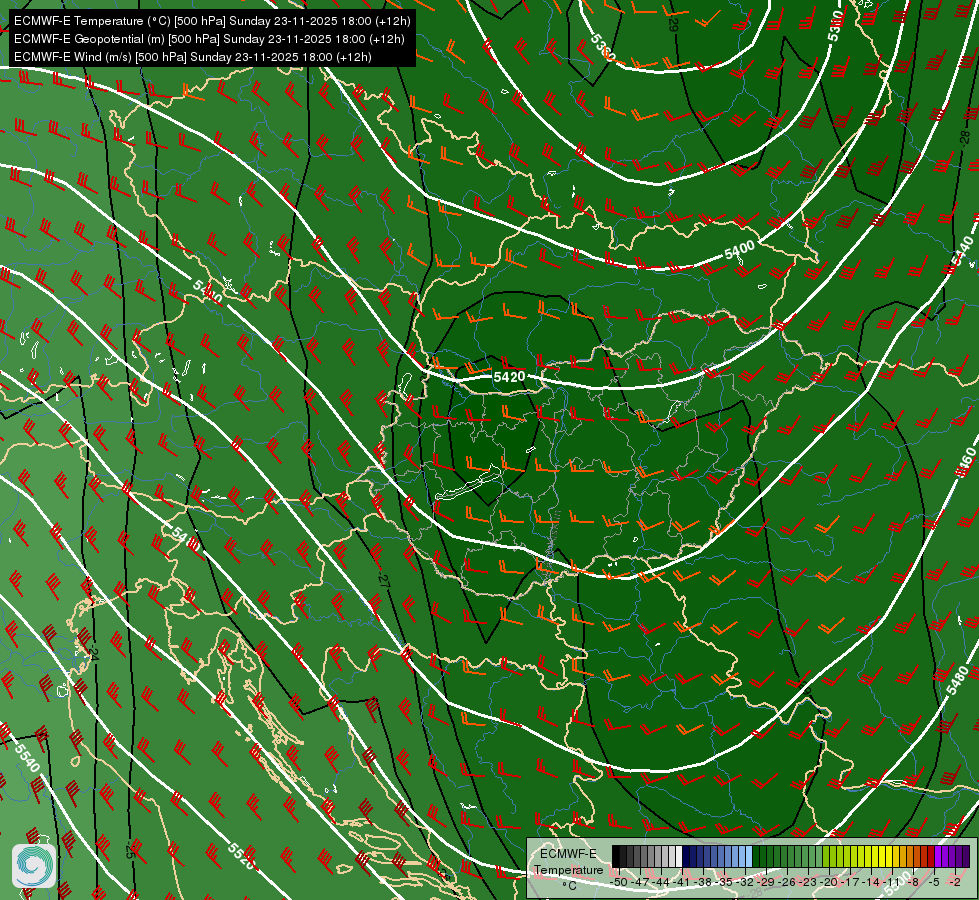Click the -8 value in the temperature legend

tap(914, 882)
